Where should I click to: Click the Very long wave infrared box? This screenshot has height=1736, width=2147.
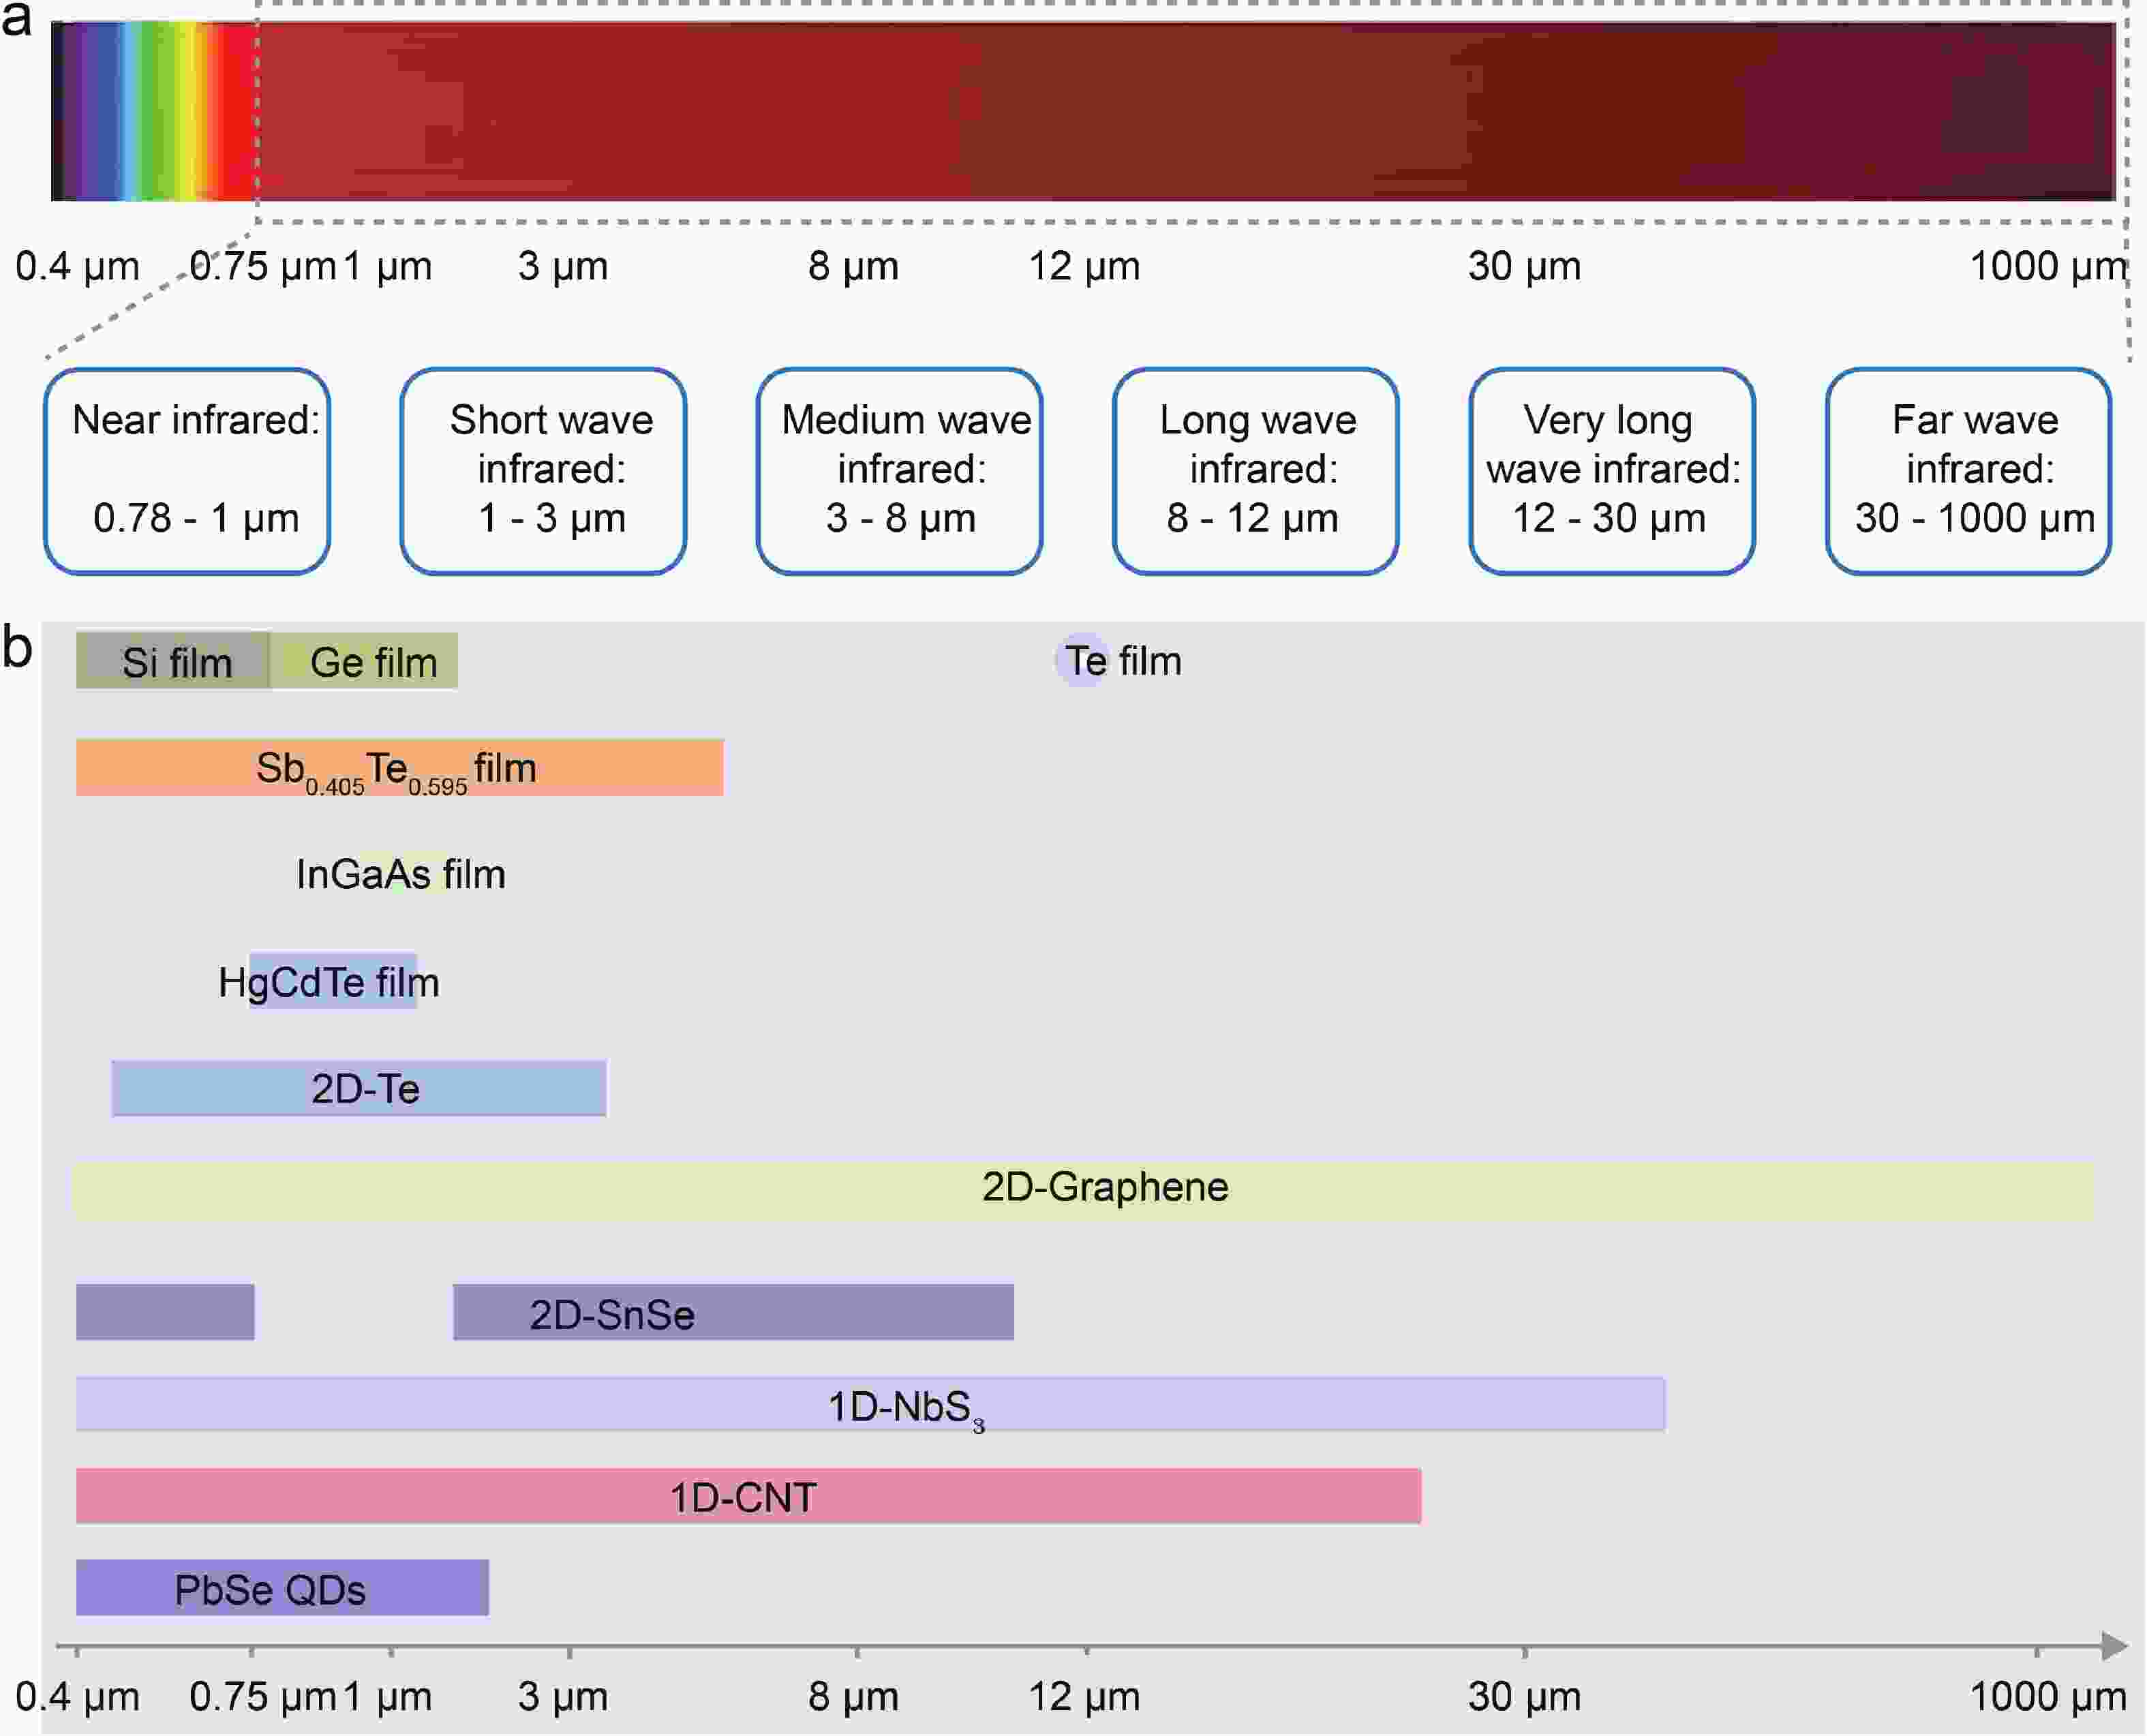[x=1611, y=471]
